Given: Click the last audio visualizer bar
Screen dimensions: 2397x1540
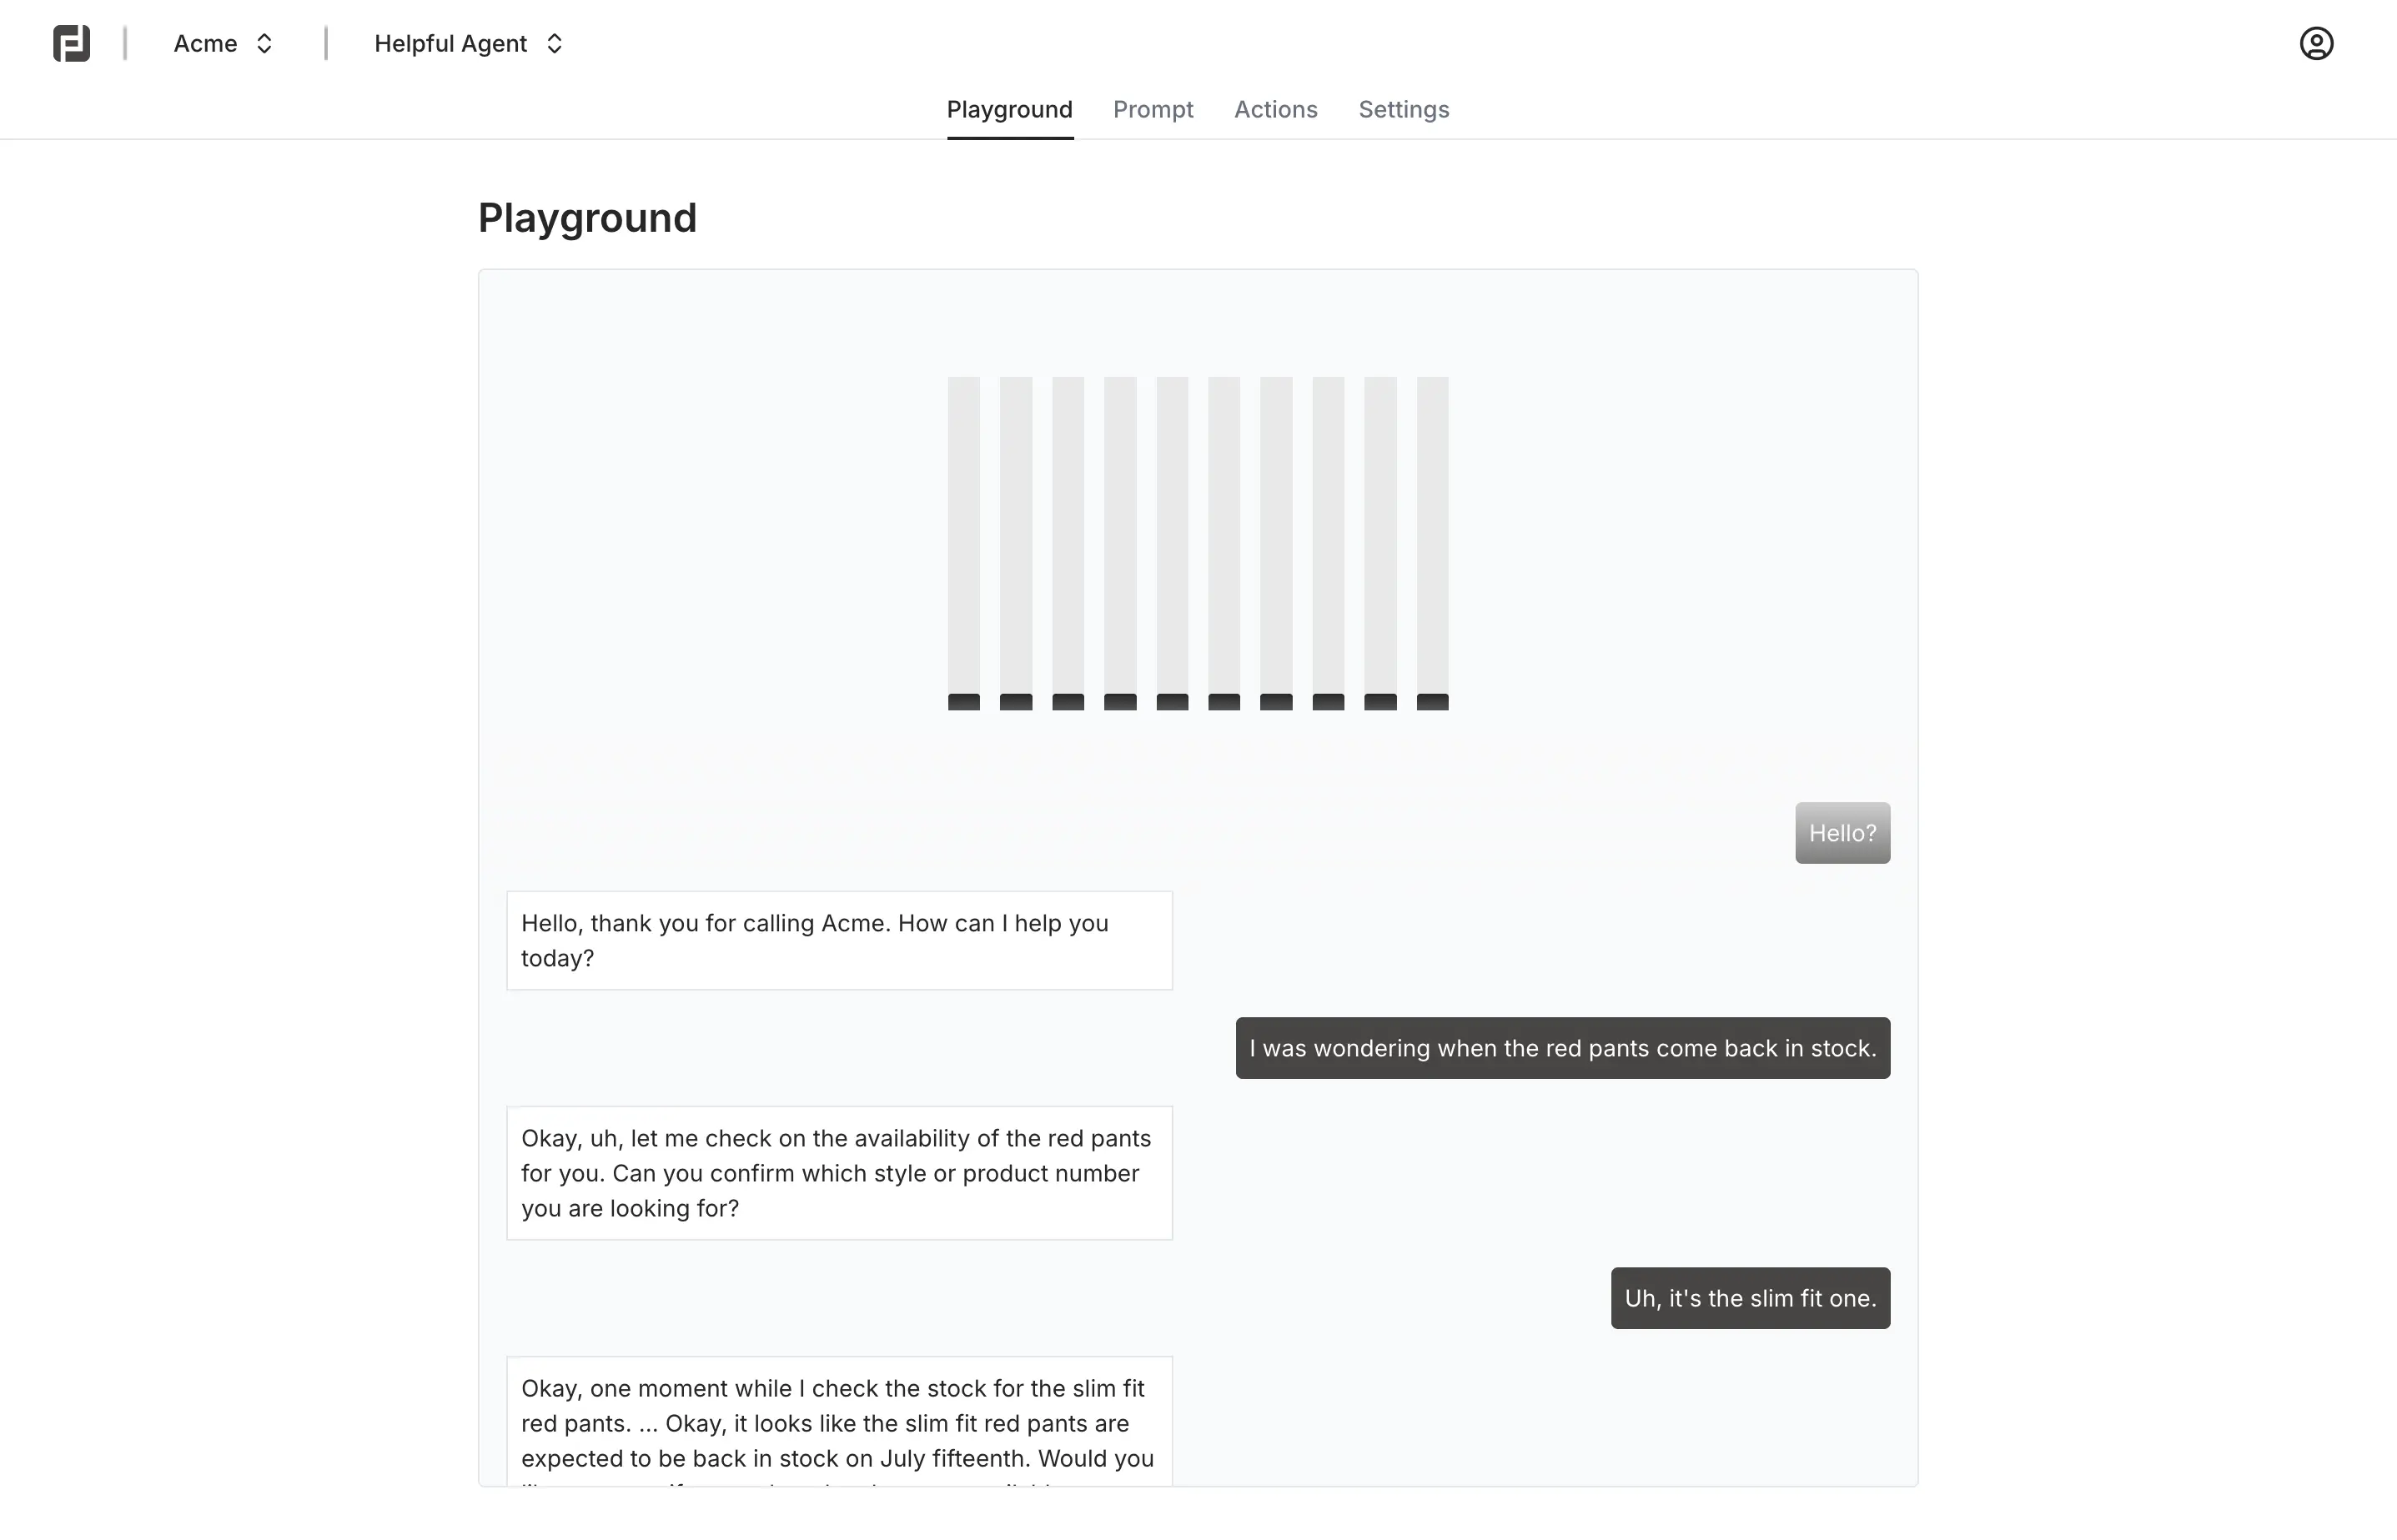Looking at the screenshot, I should (1432, 543).
